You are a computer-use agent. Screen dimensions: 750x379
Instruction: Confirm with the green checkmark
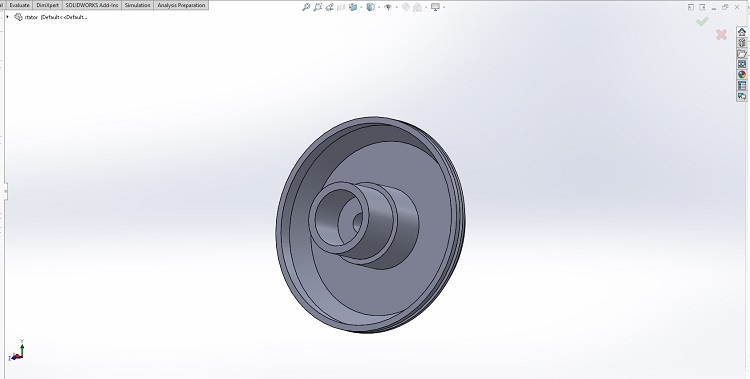point(702,22)
